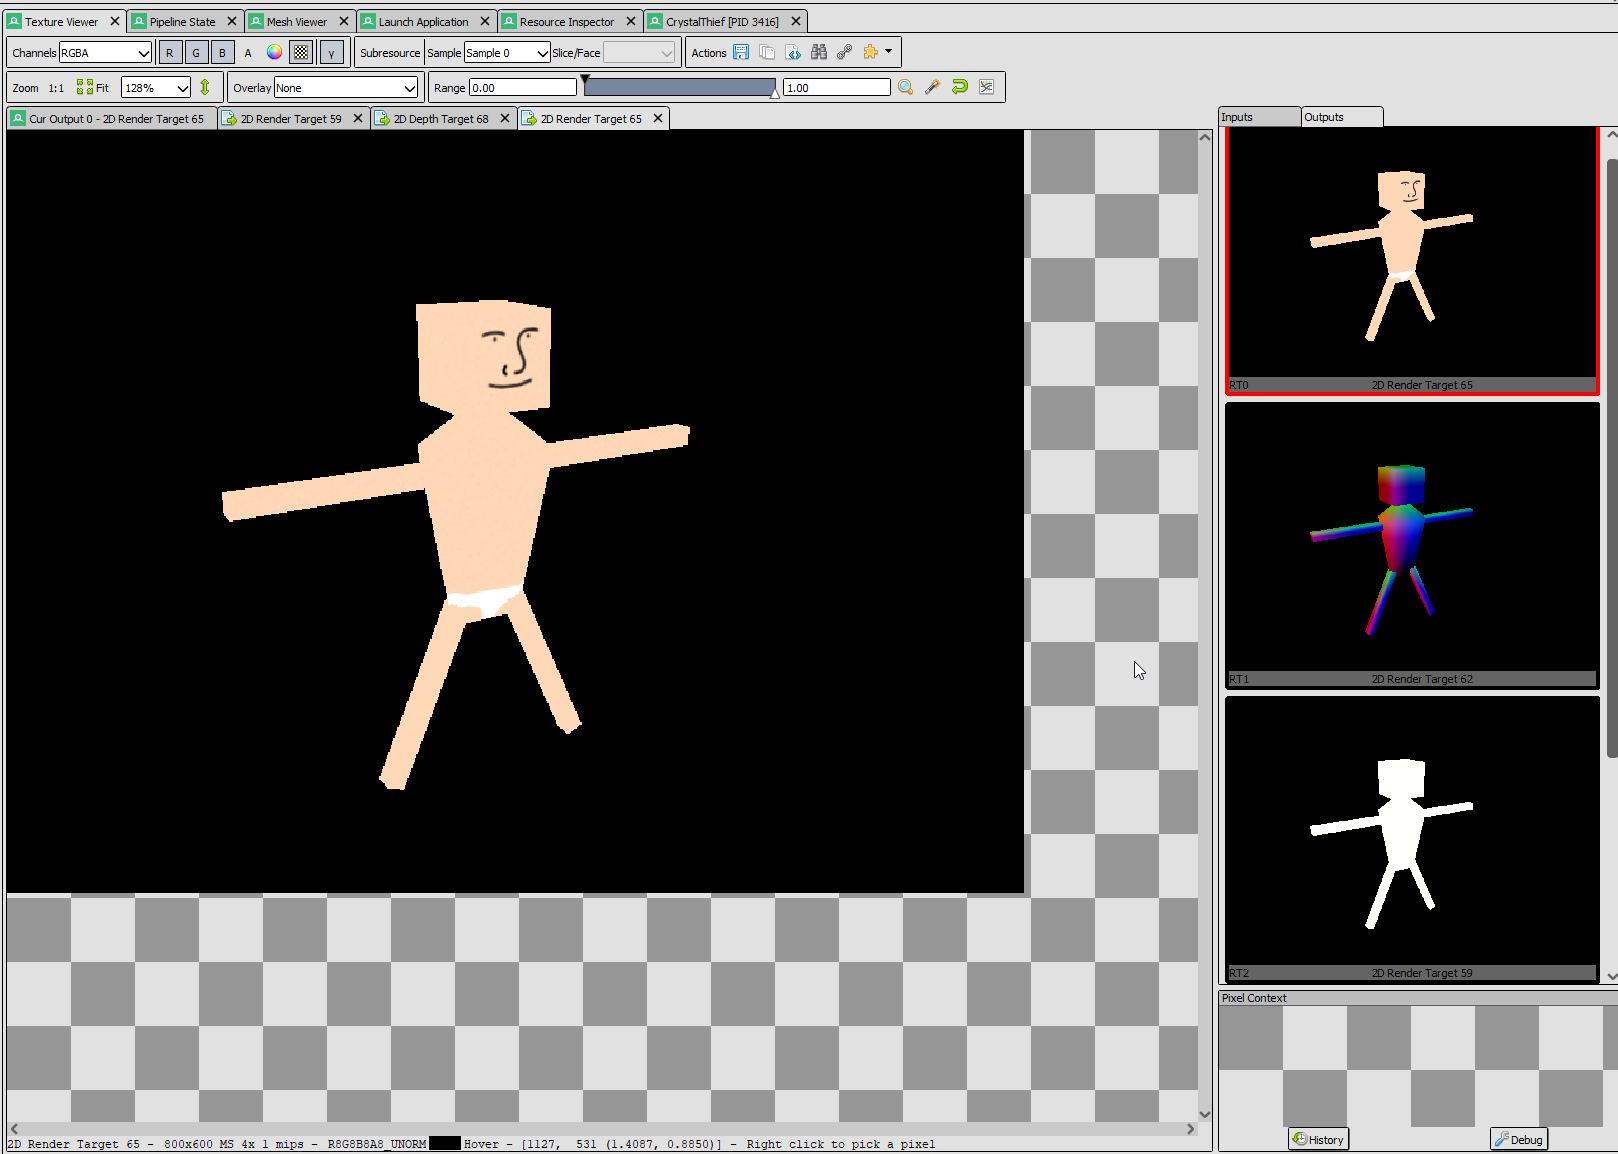Select the 2D Depth Target 68 texture tab

pyautogui.click(x=441, y=119)
